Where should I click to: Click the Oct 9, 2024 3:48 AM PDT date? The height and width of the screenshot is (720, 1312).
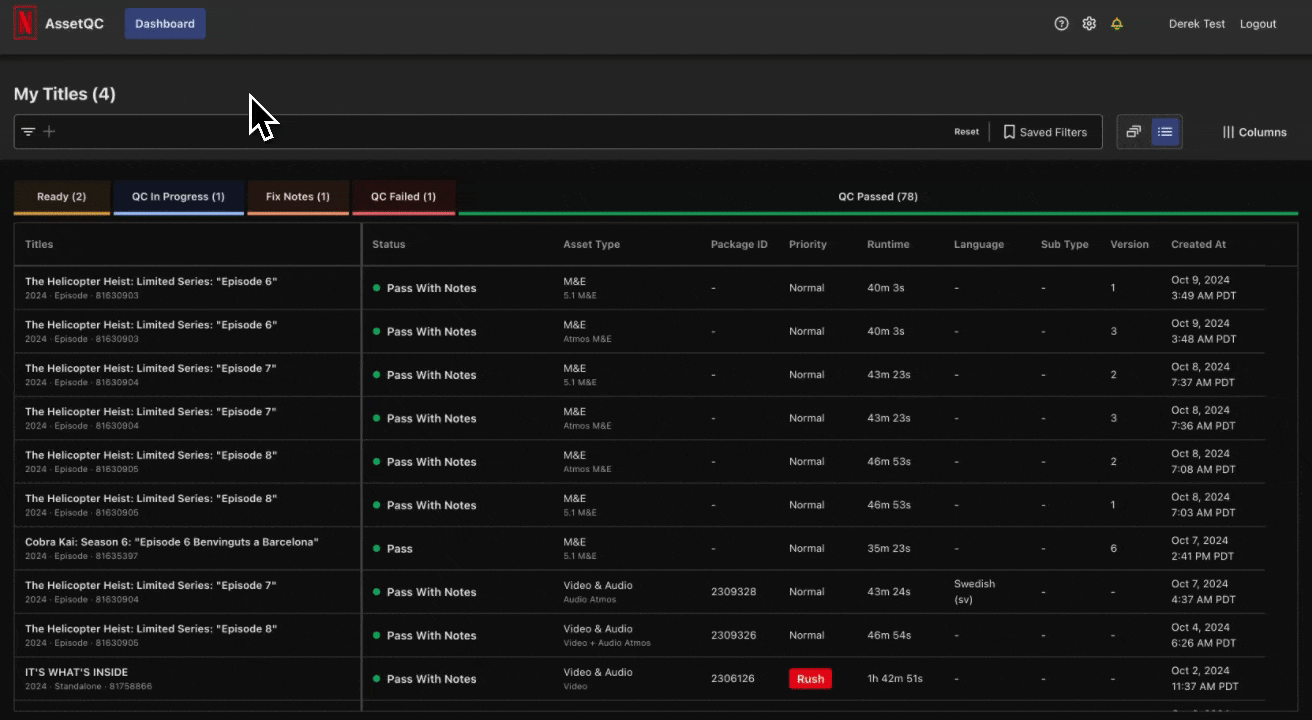(x=1203, y=331)
